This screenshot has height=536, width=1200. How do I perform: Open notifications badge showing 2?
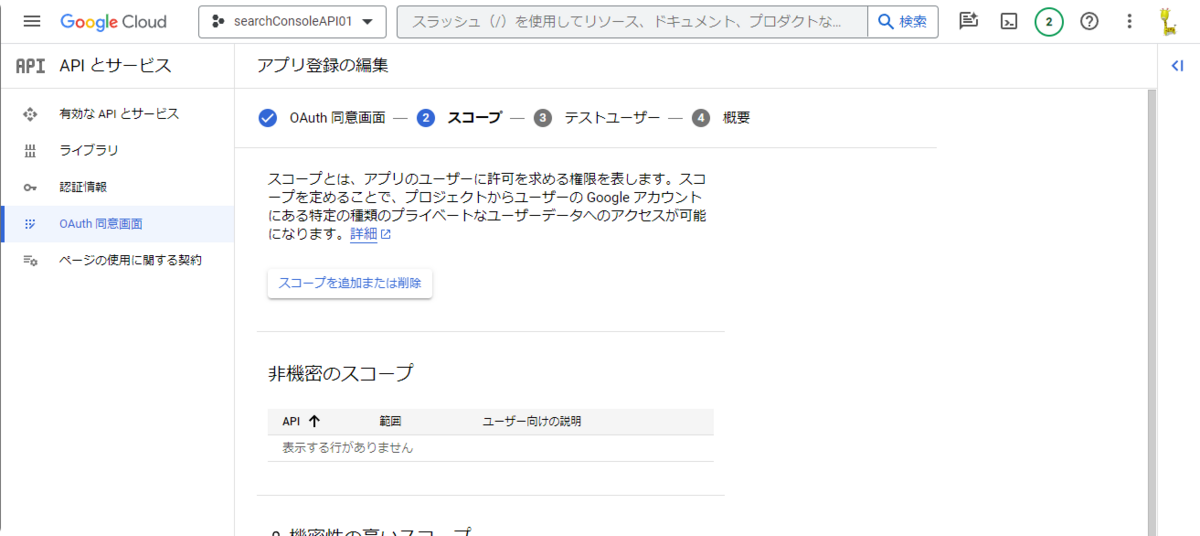(x=1049, y=21)
